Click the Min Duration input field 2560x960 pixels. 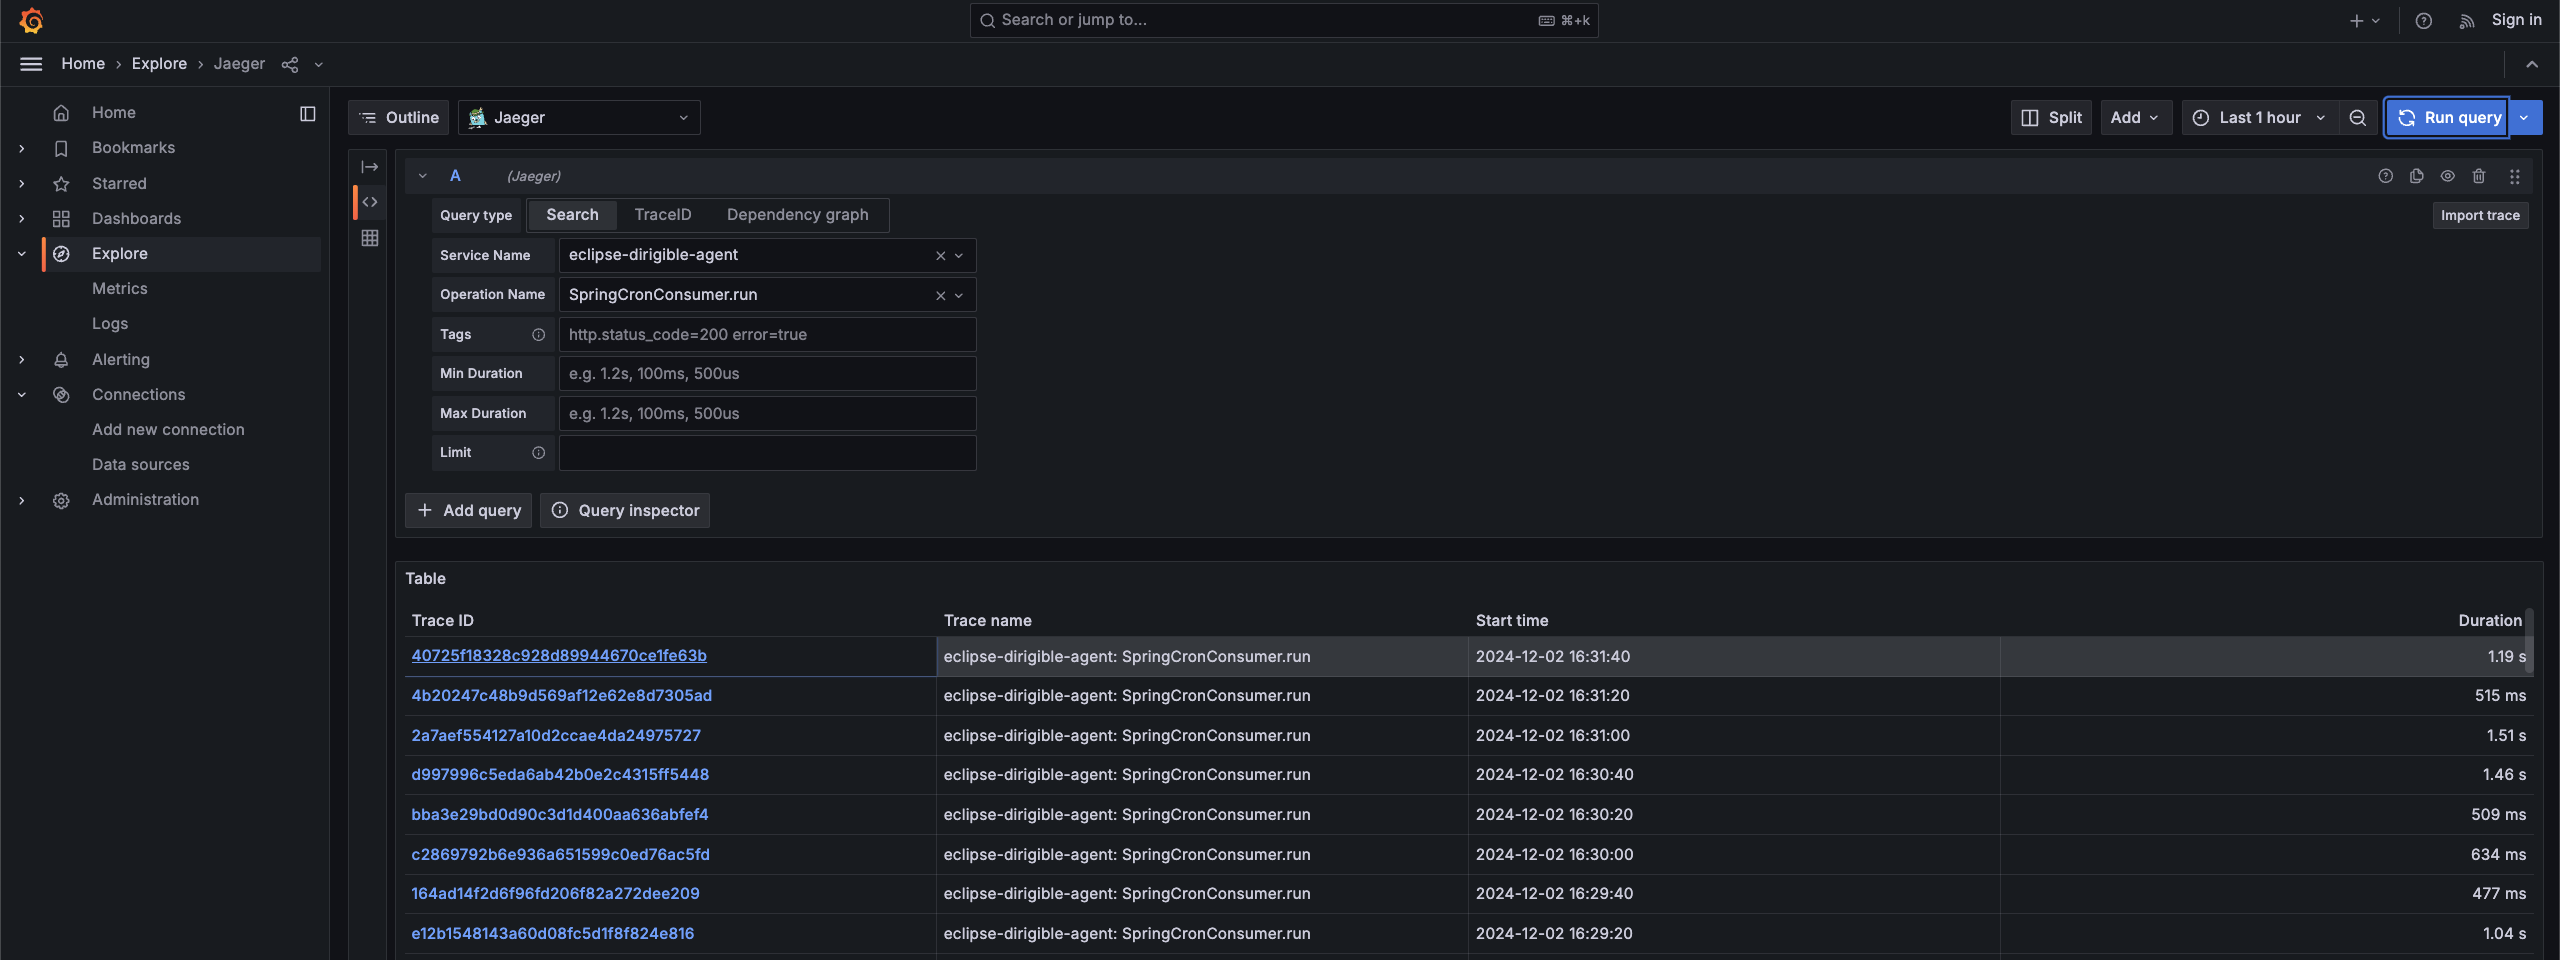tap(767, 373)
